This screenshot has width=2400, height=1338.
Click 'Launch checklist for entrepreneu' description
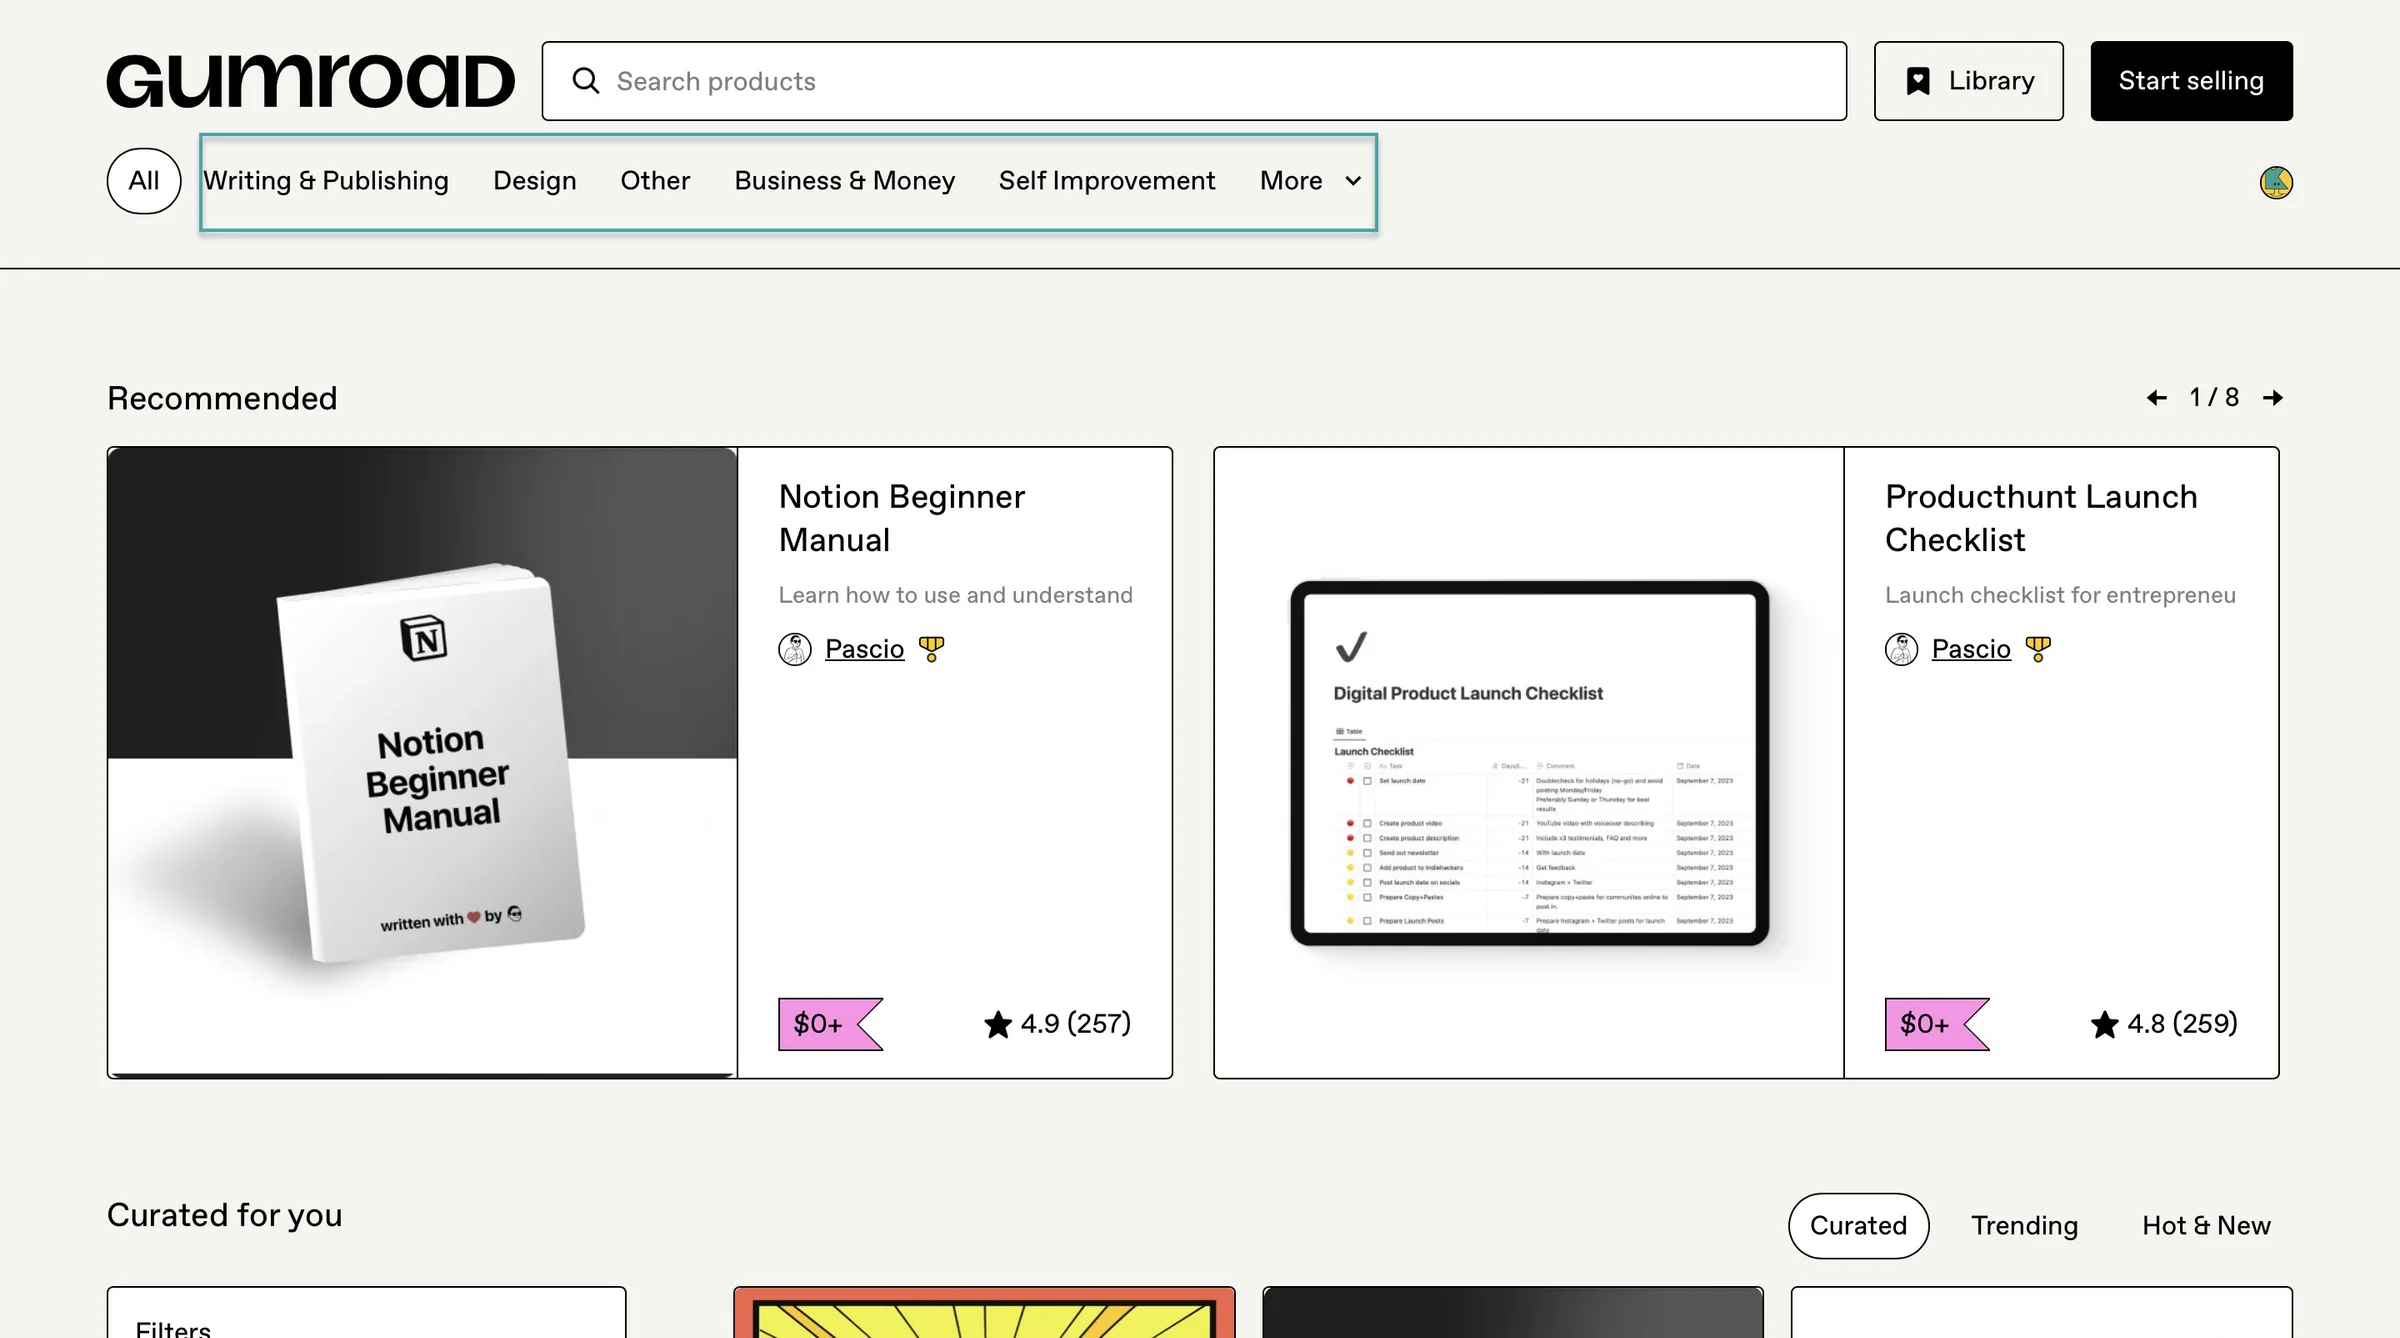2060,595
